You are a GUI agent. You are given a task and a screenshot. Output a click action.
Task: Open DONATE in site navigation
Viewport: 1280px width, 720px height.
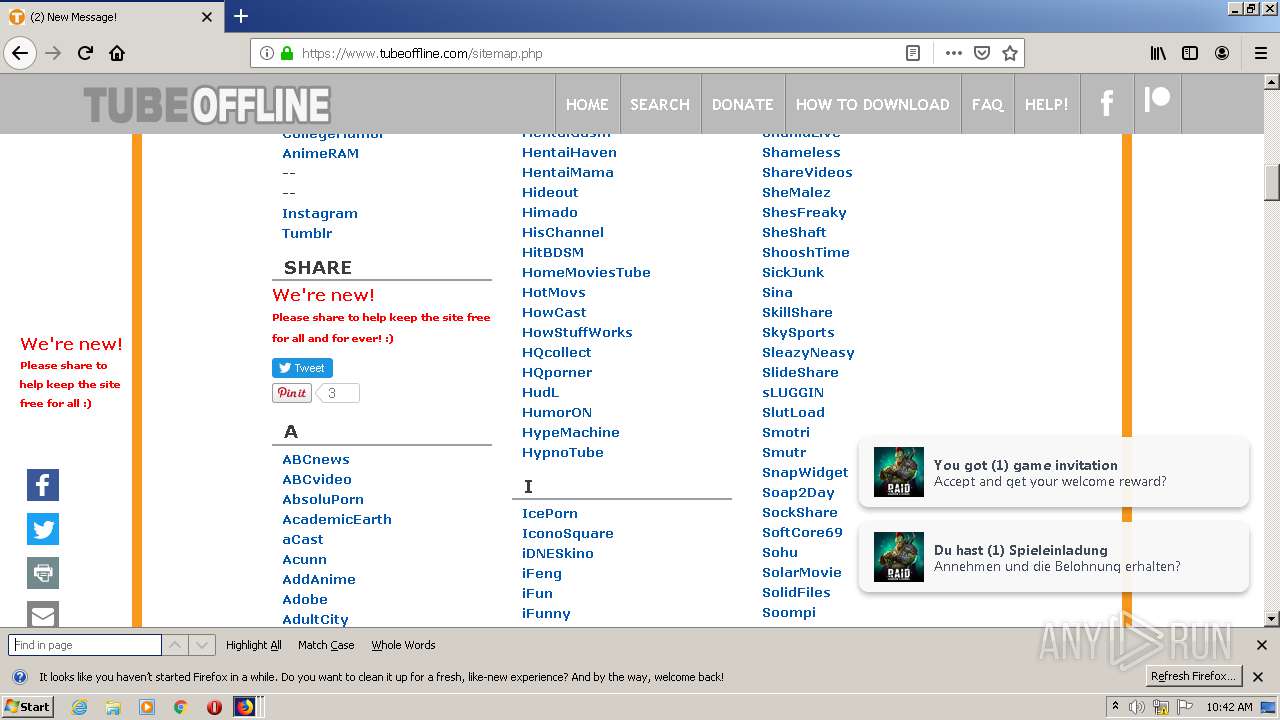pos(742,104)
